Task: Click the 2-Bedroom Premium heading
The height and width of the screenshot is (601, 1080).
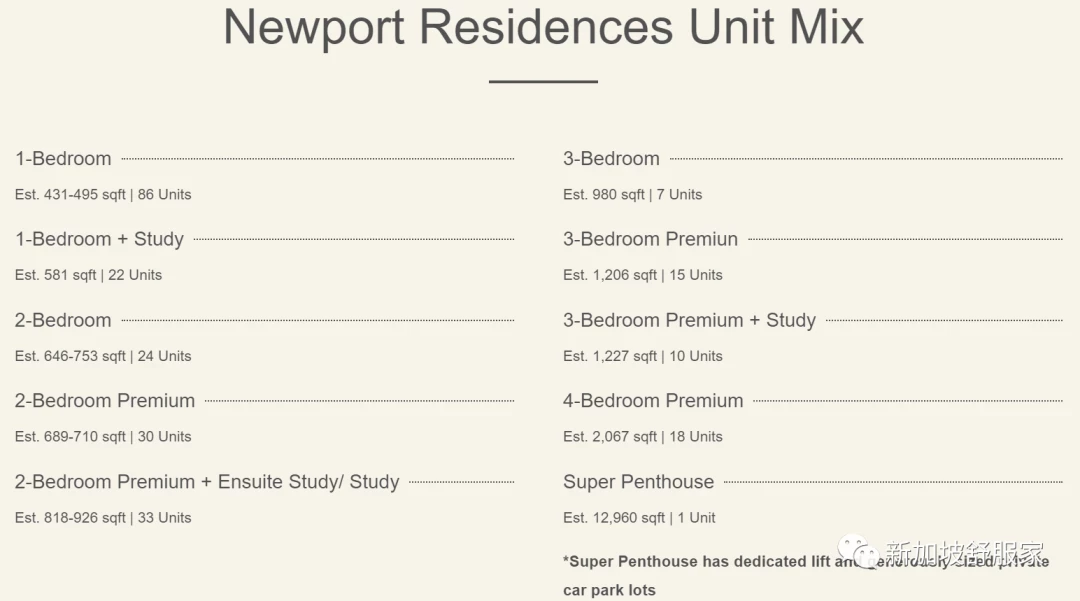Action: click(x=105, y=401)
